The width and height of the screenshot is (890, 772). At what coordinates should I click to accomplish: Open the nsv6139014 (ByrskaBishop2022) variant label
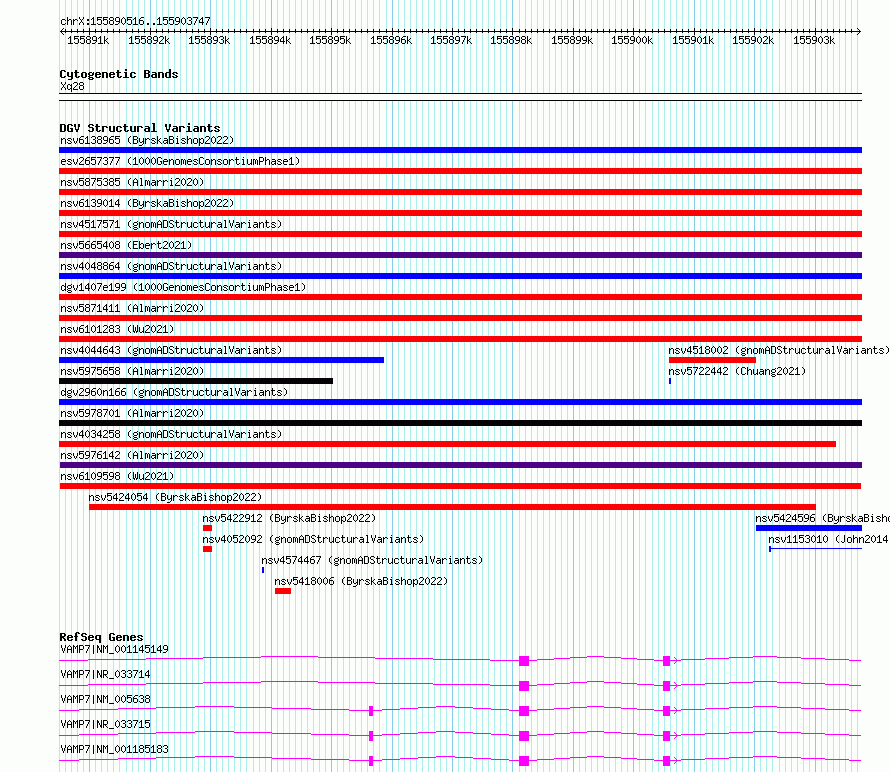point(147,203)
